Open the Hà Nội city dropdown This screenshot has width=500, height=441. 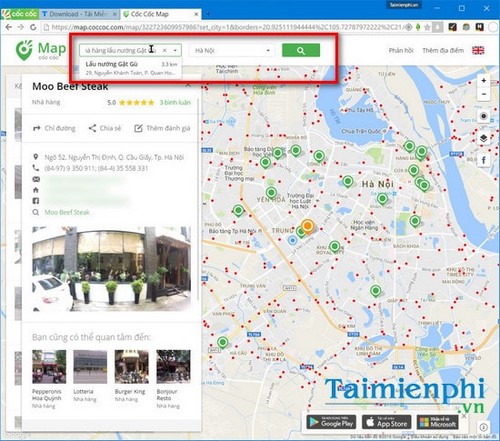(232, 50)
